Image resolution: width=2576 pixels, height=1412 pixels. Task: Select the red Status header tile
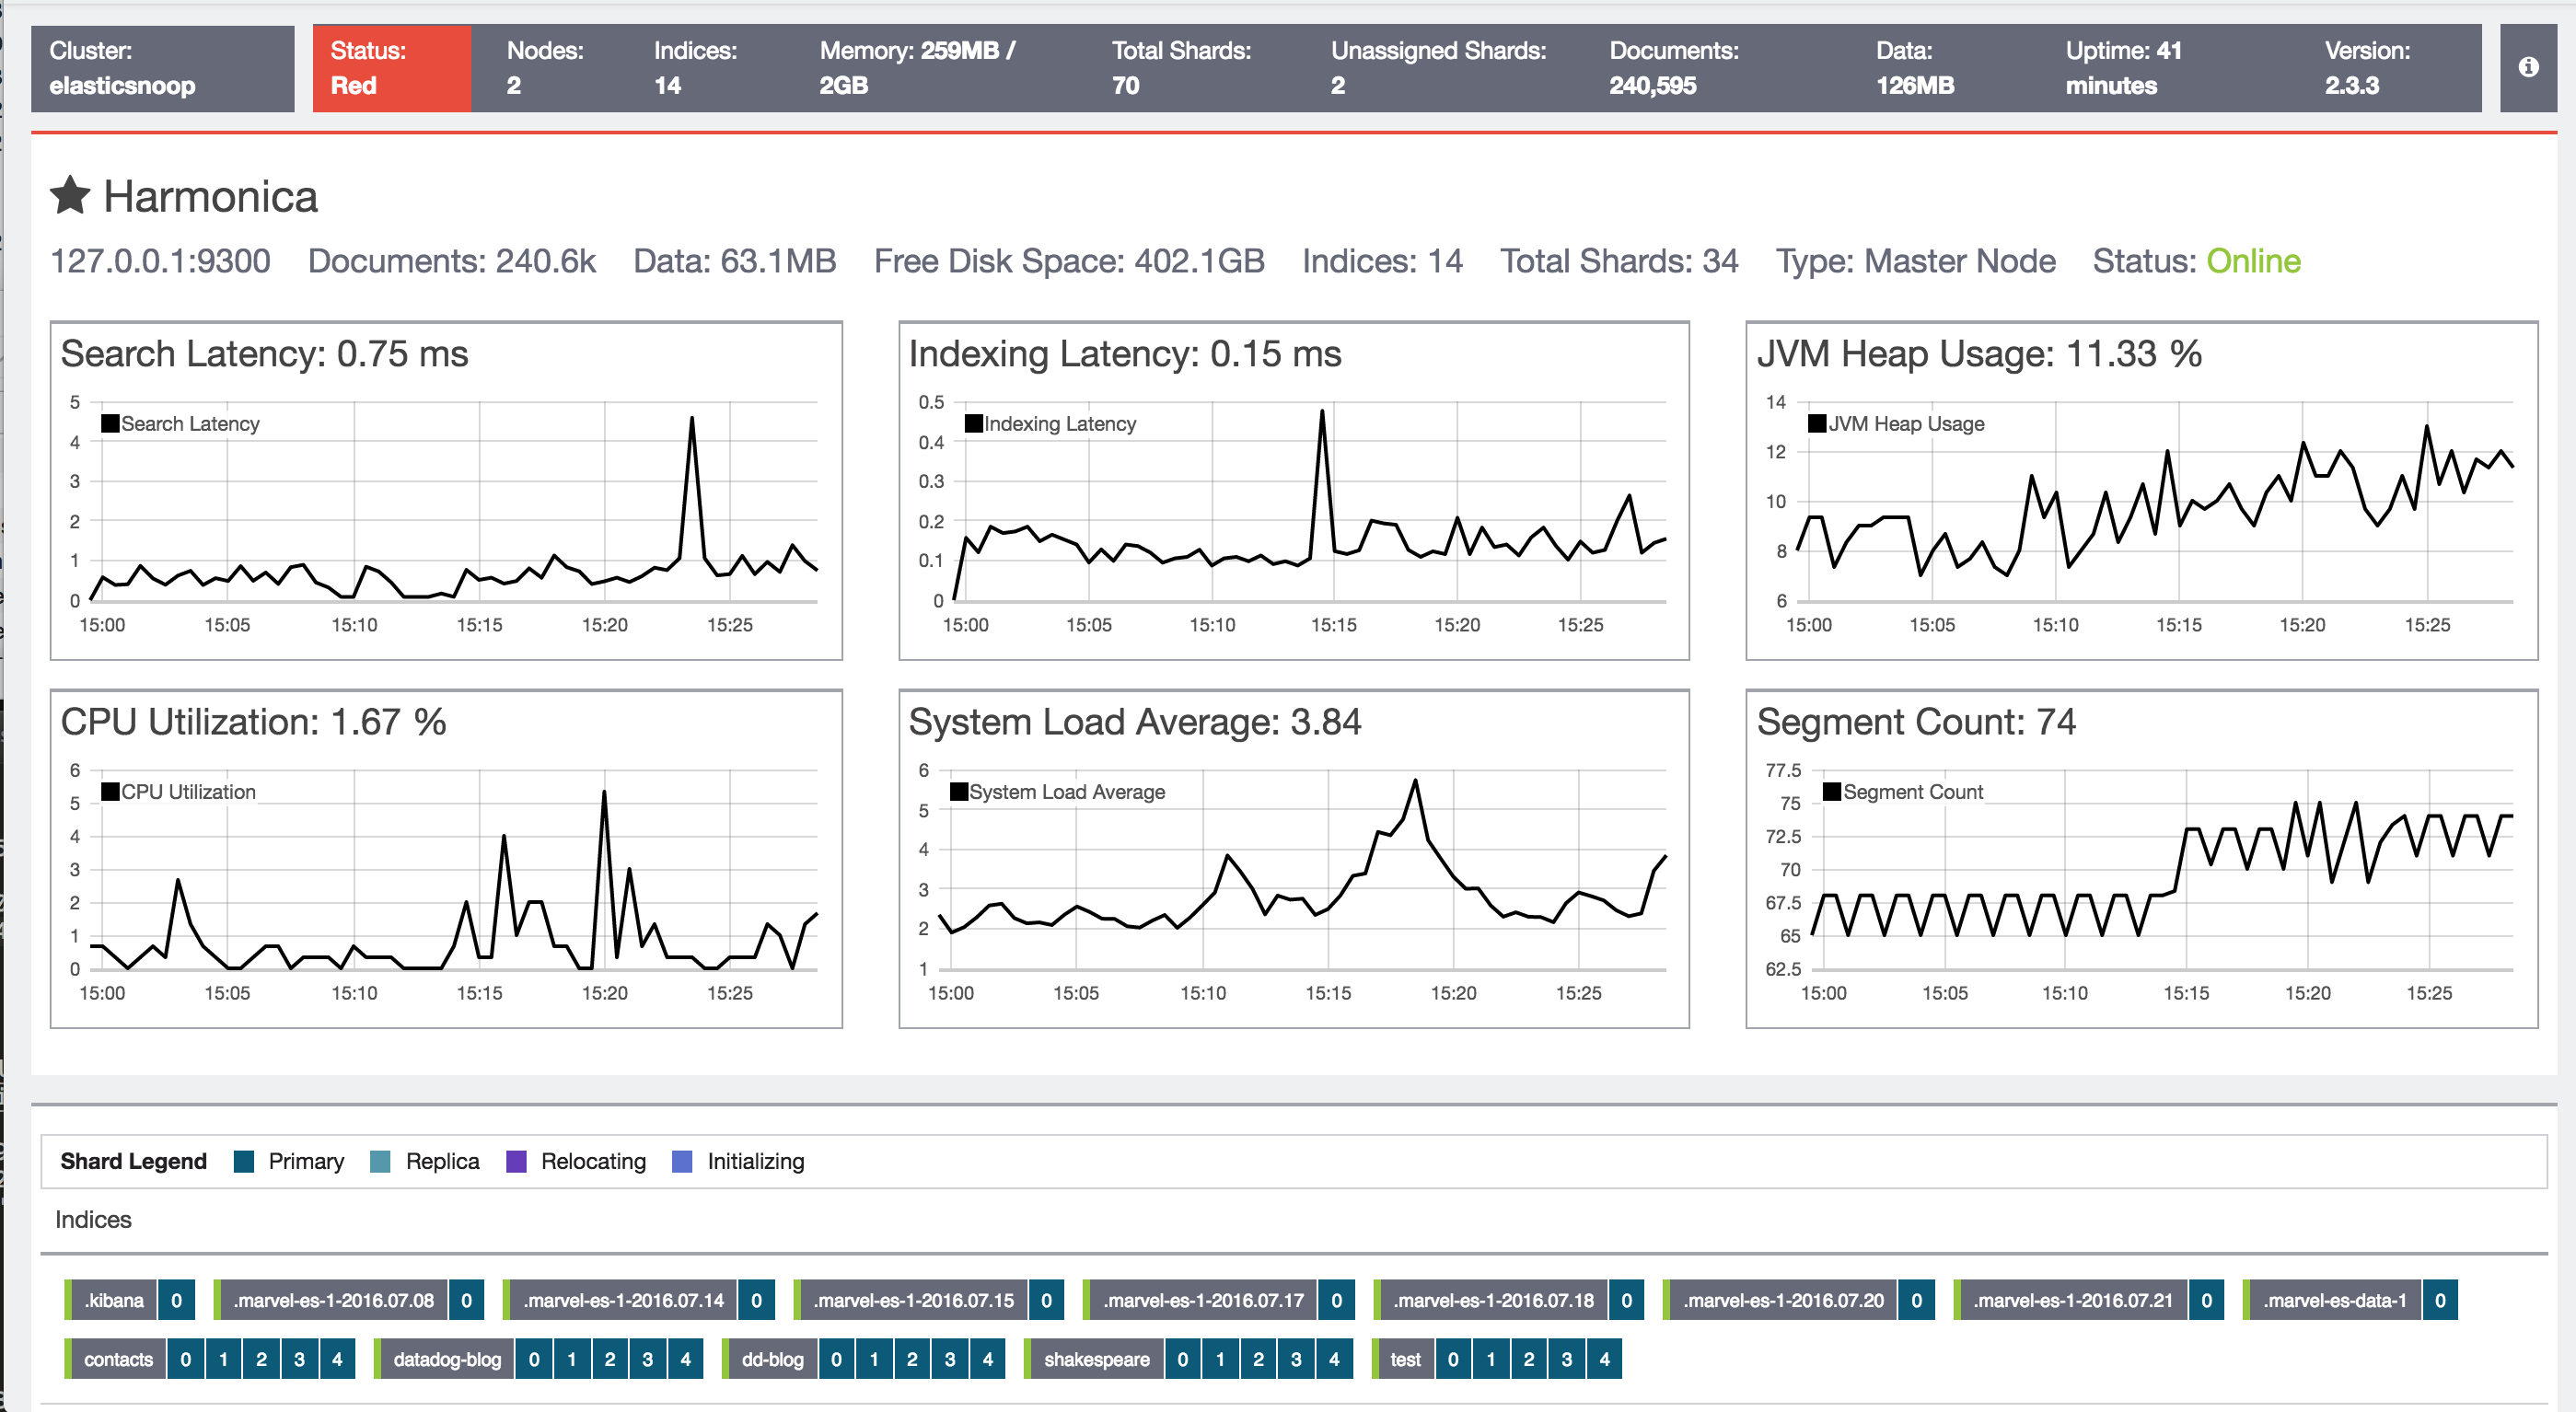392,67
